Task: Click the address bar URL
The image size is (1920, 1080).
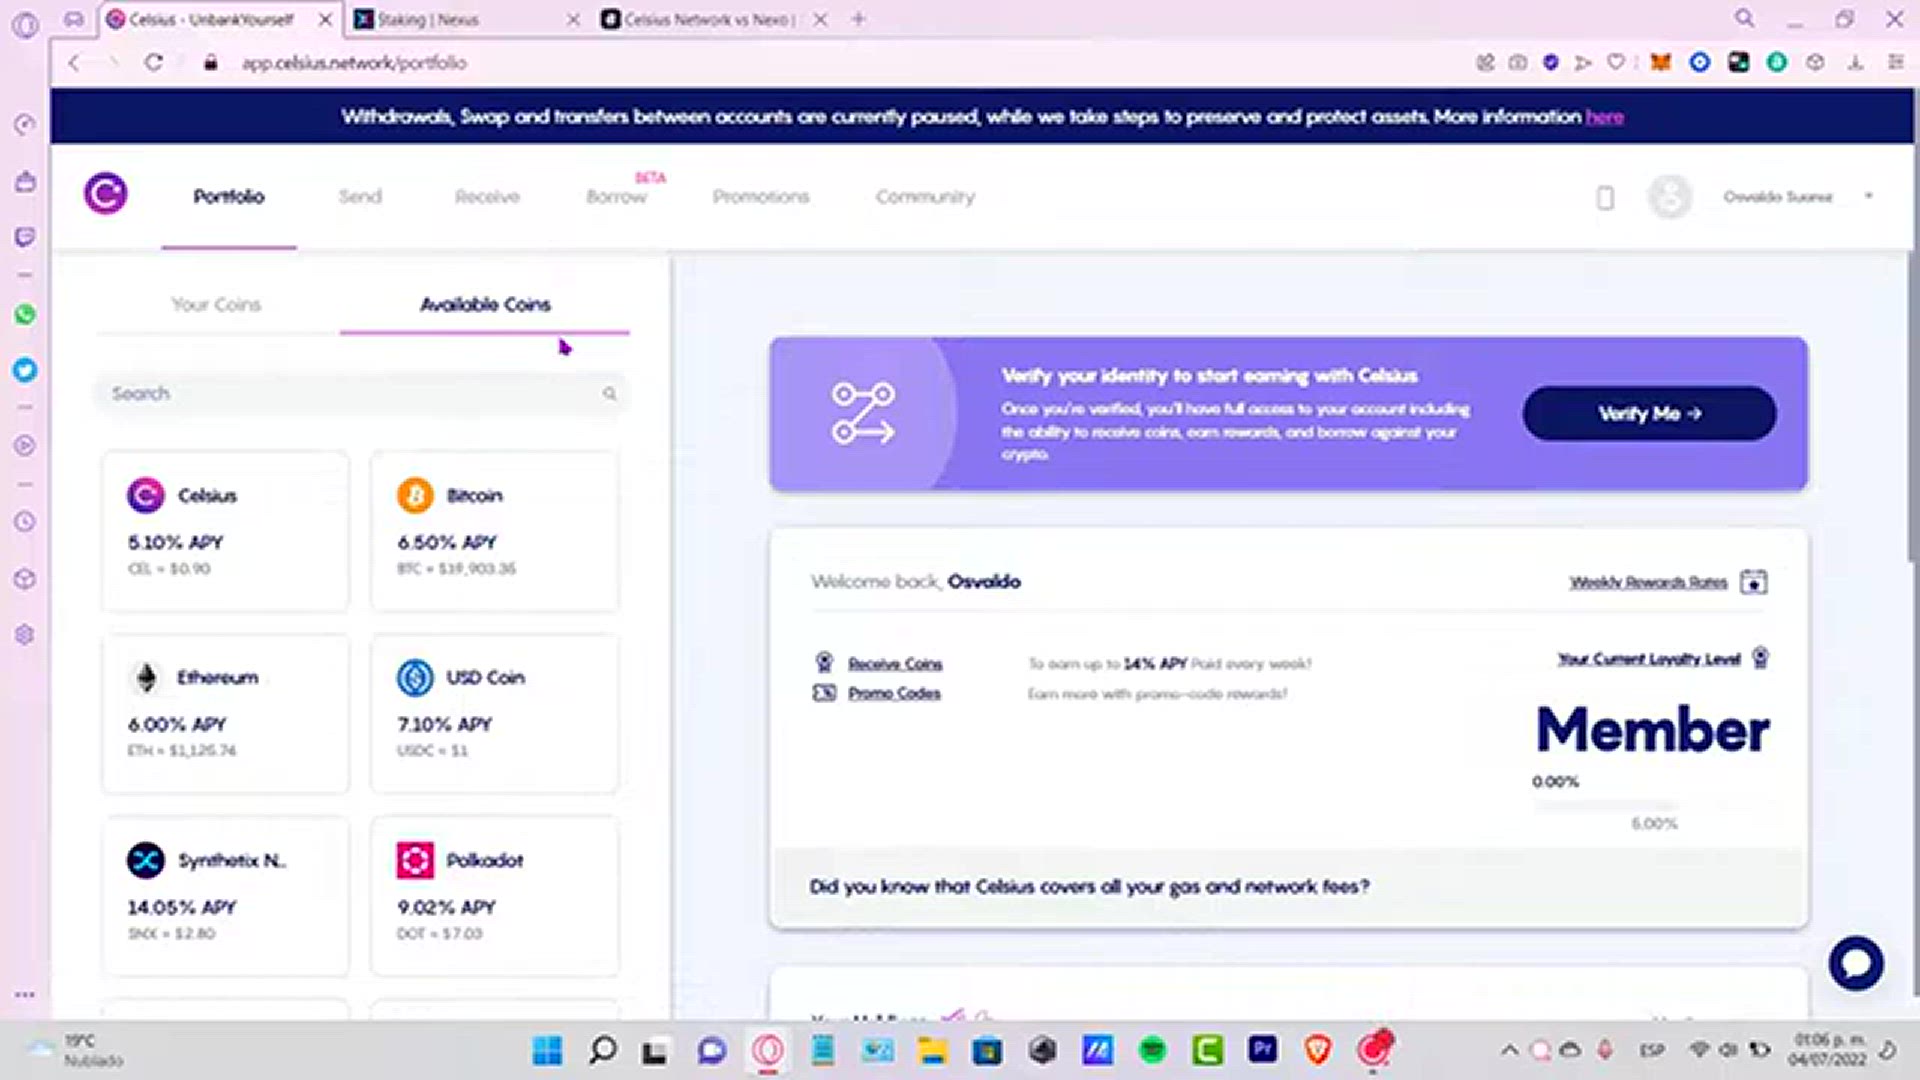Action: click(x=354, y=63)
